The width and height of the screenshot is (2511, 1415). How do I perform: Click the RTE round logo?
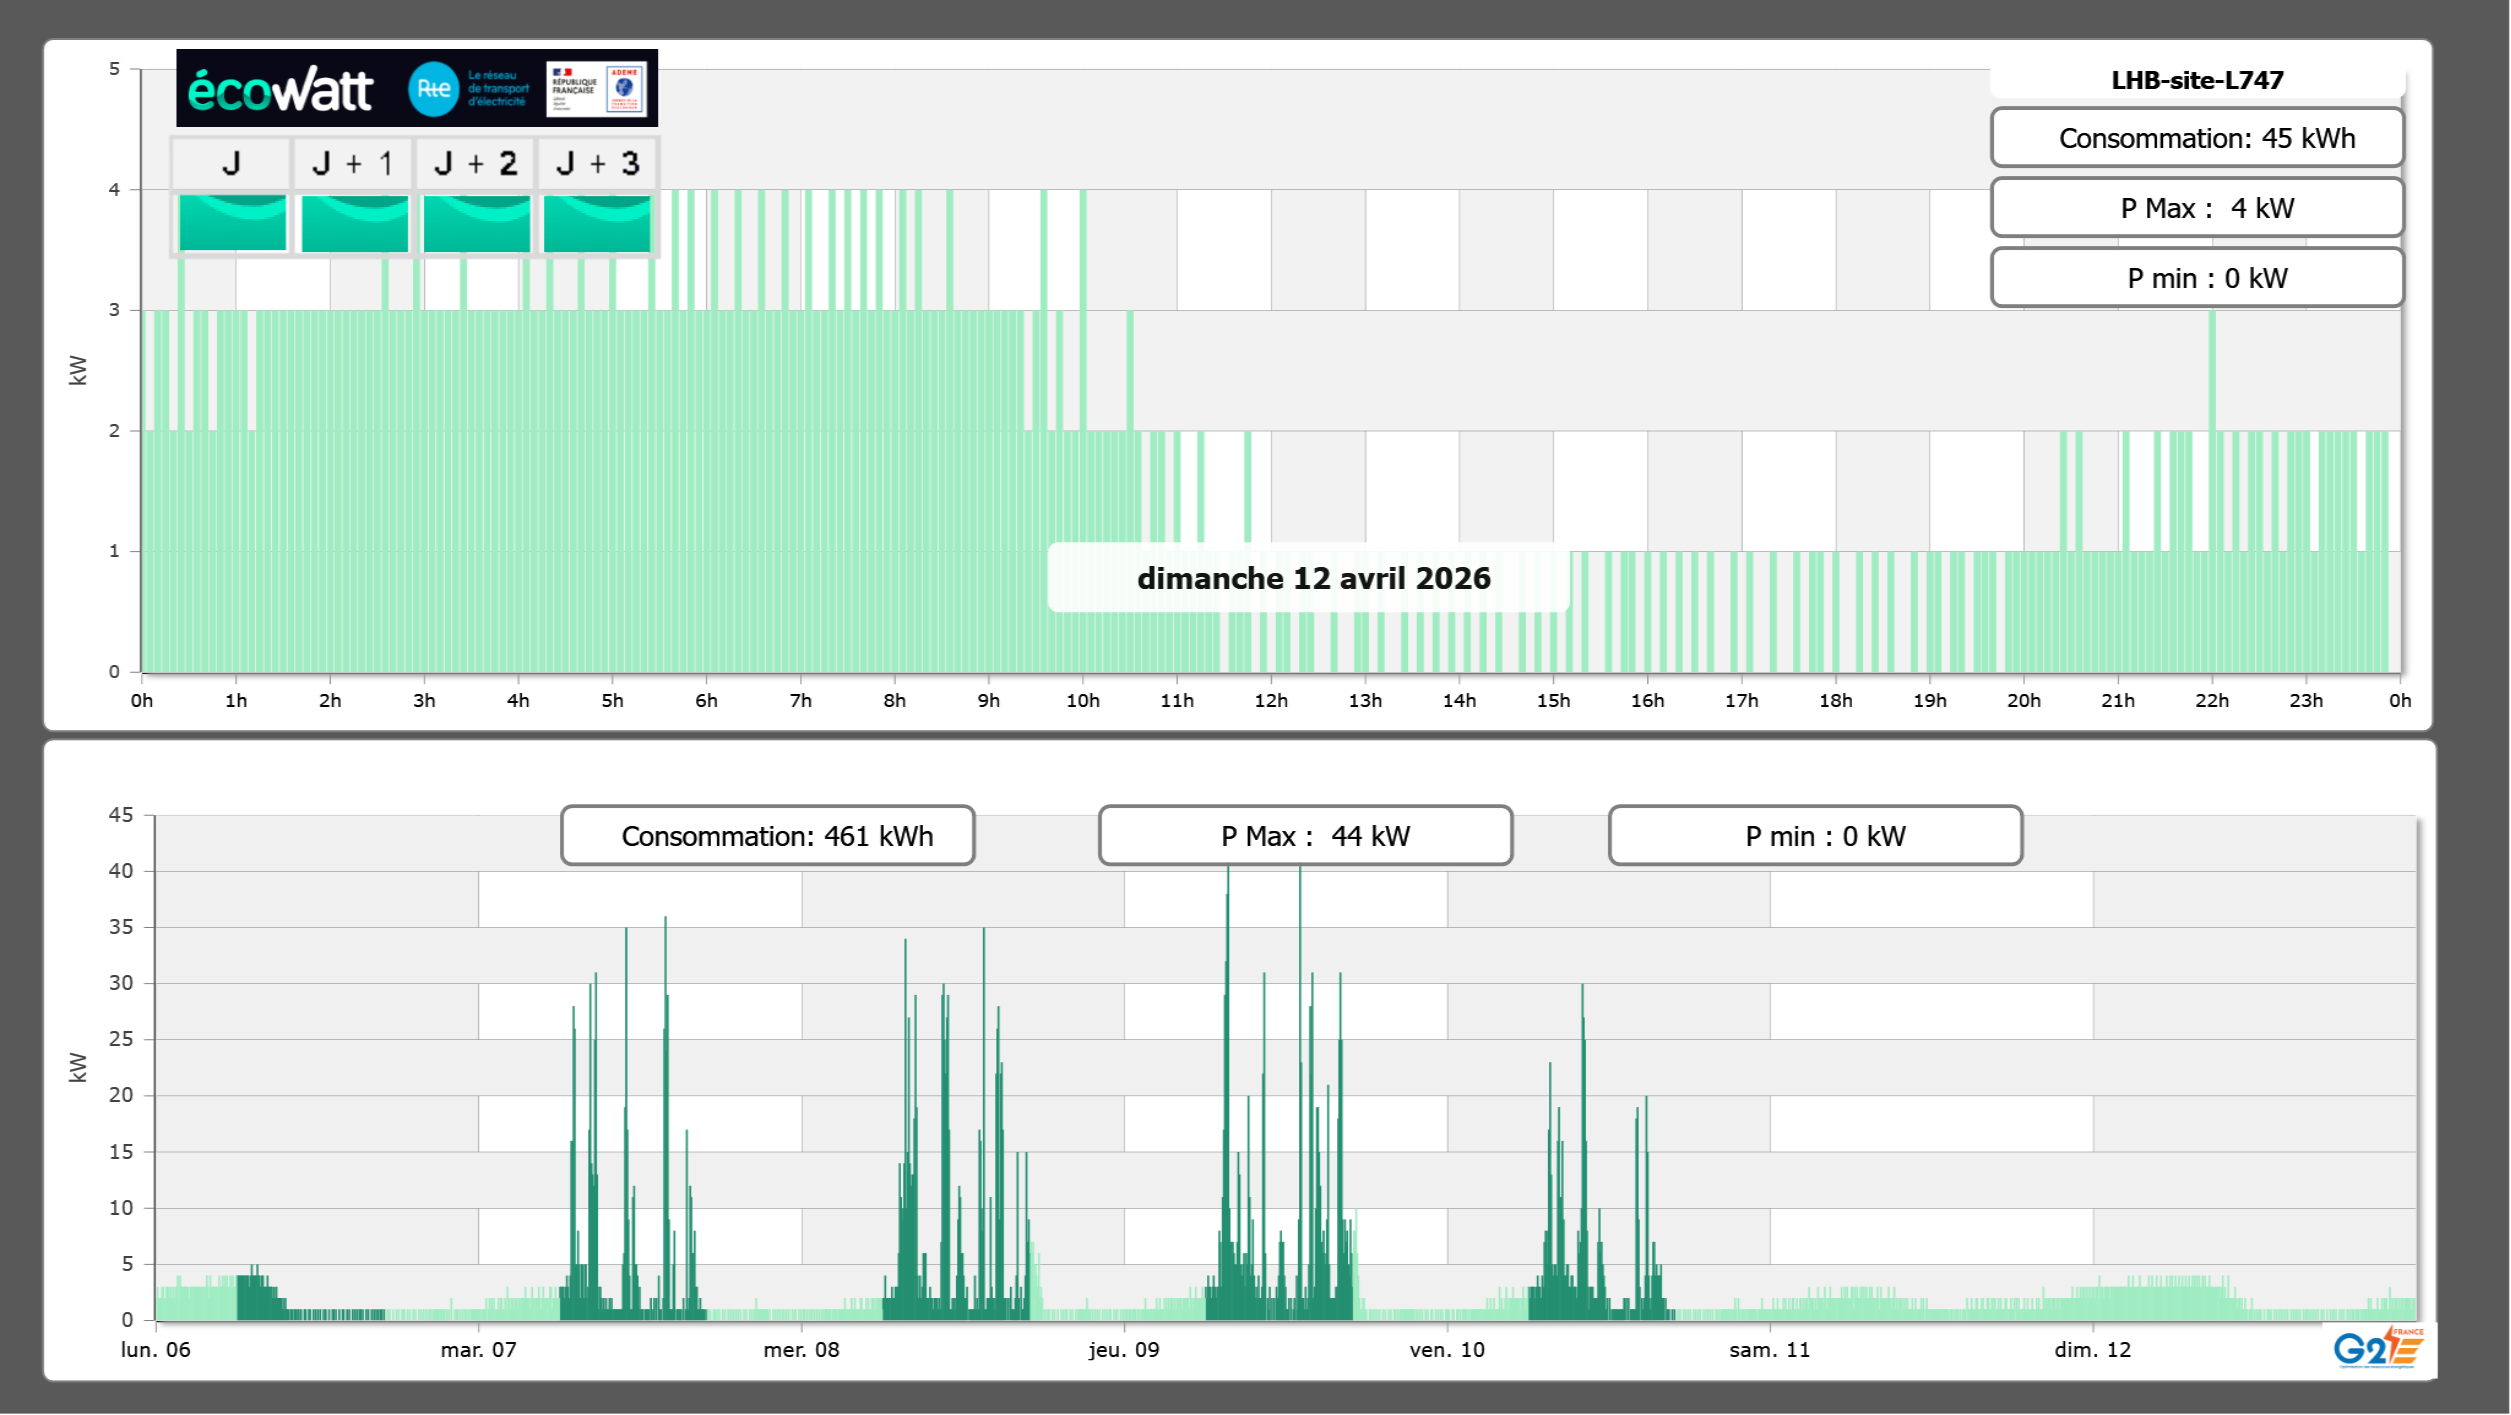pyautogui.click(x=433, y=89)
